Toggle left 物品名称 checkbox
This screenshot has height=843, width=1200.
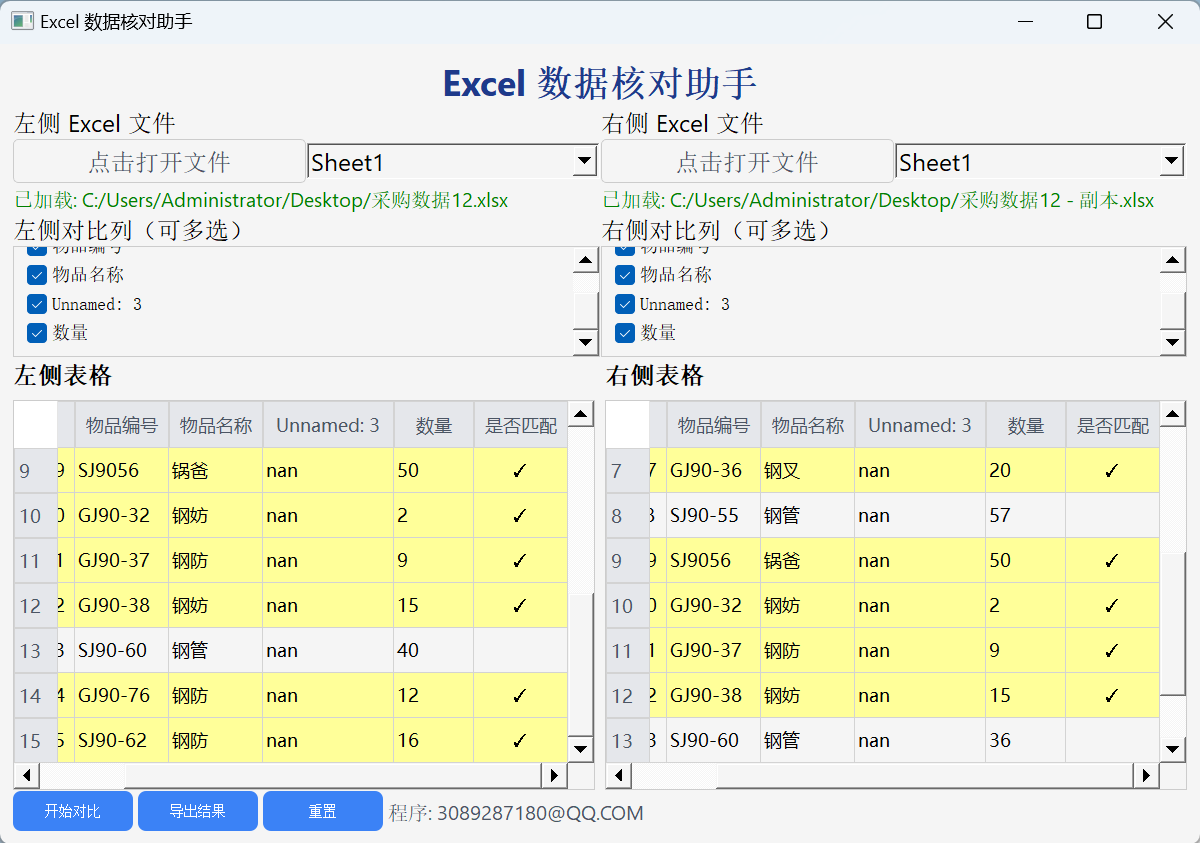point(37,275)
